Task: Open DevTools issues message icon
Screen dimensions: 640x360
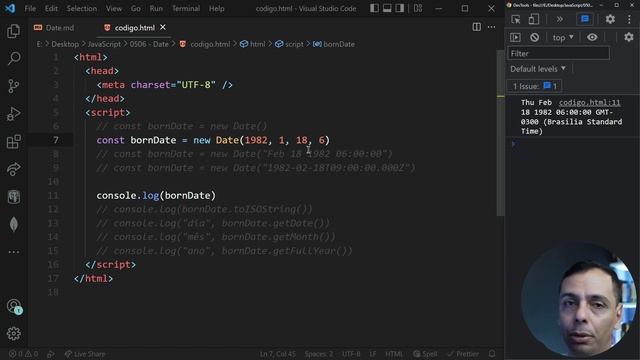Action: [585, 19]
